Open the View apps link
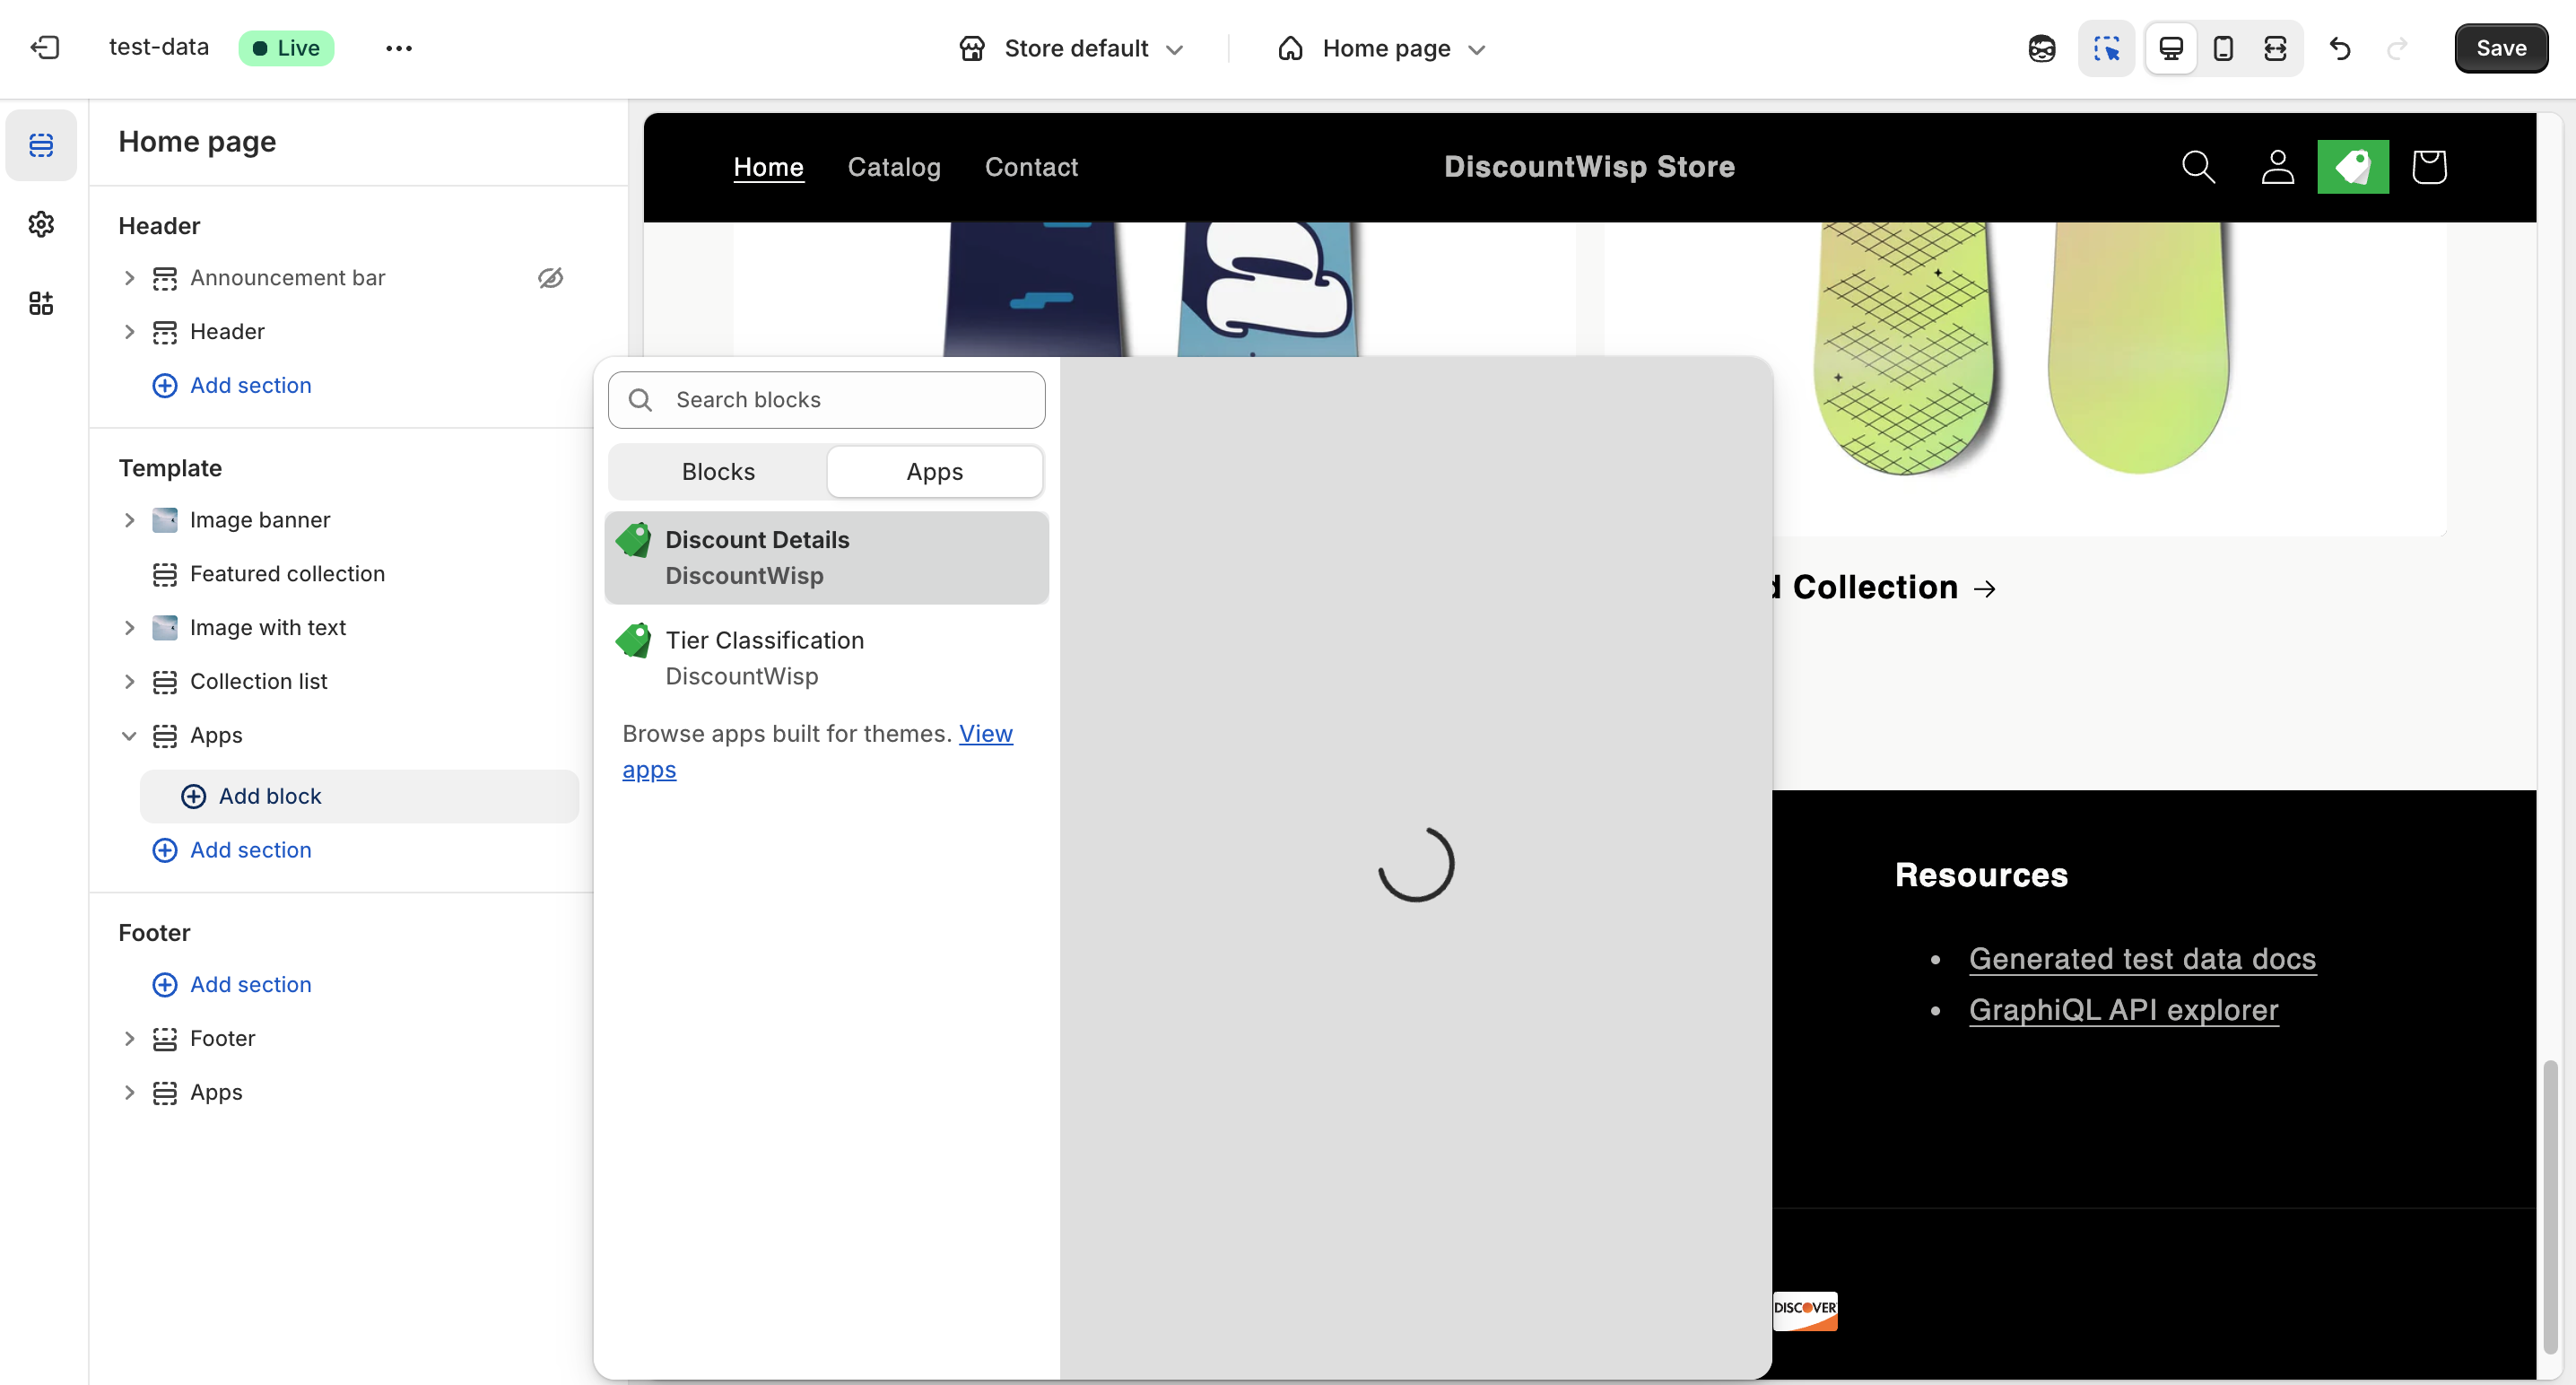The height and width of the screenshot is (1385, 2576). point(985,734)
